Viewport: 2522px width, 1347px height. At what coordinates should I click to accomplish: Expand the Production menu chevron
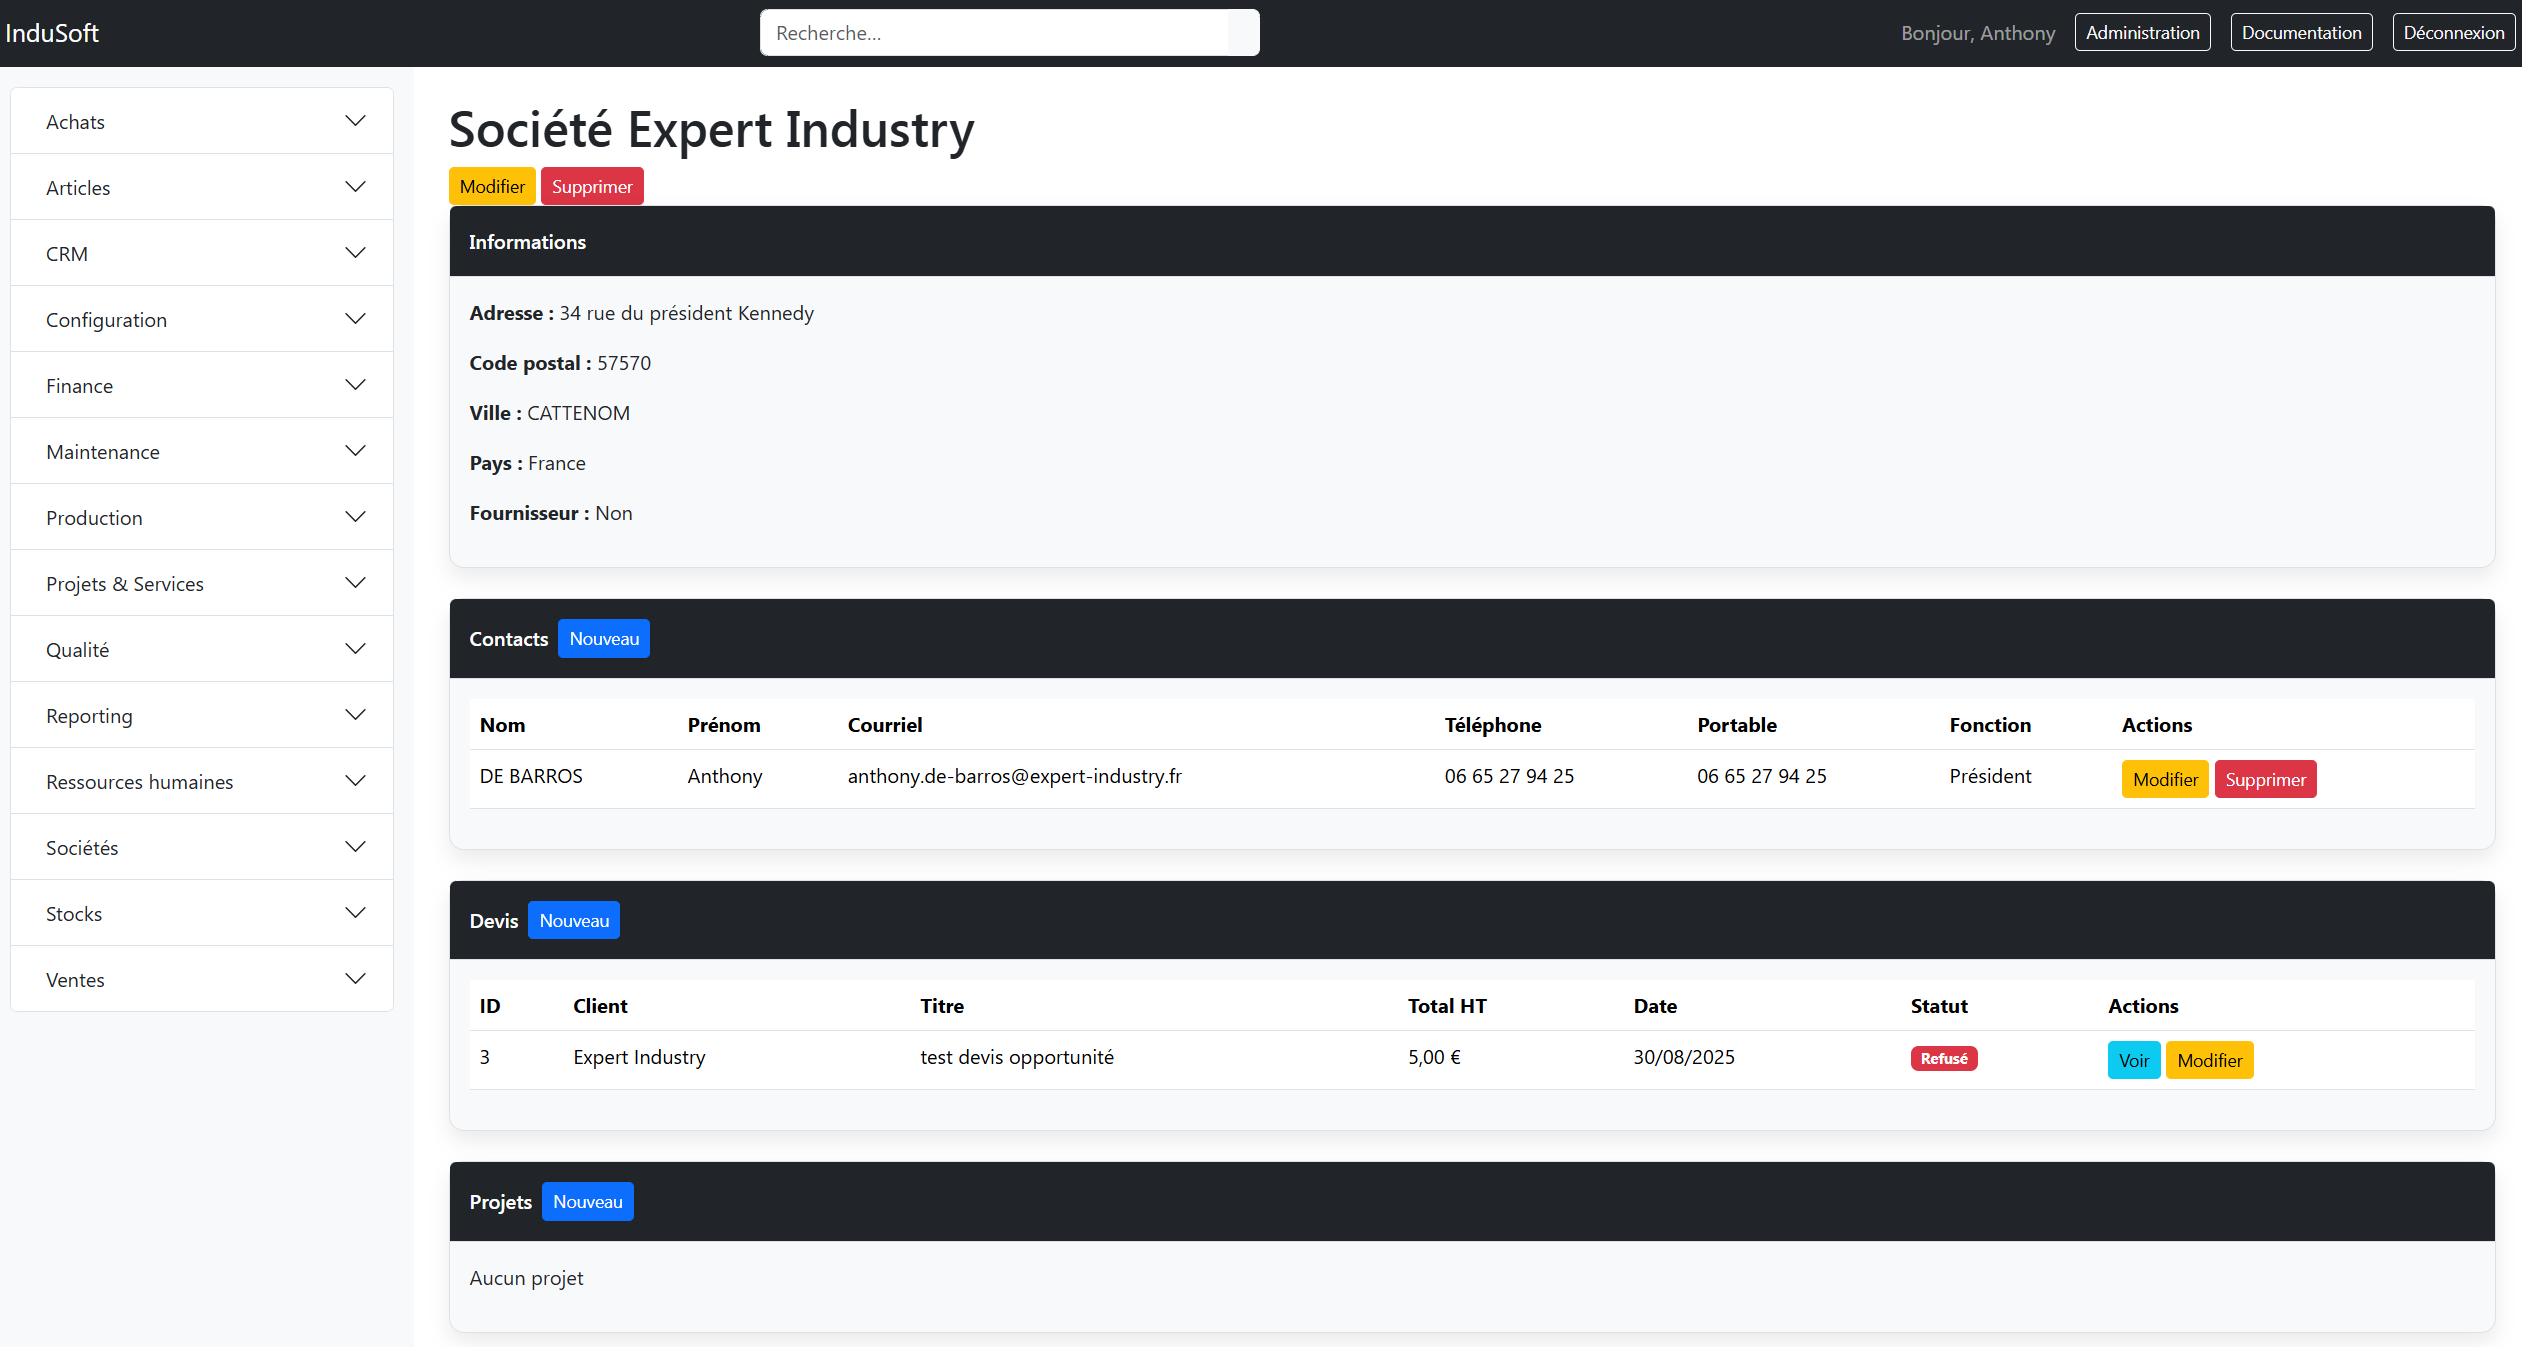point(355,517)
